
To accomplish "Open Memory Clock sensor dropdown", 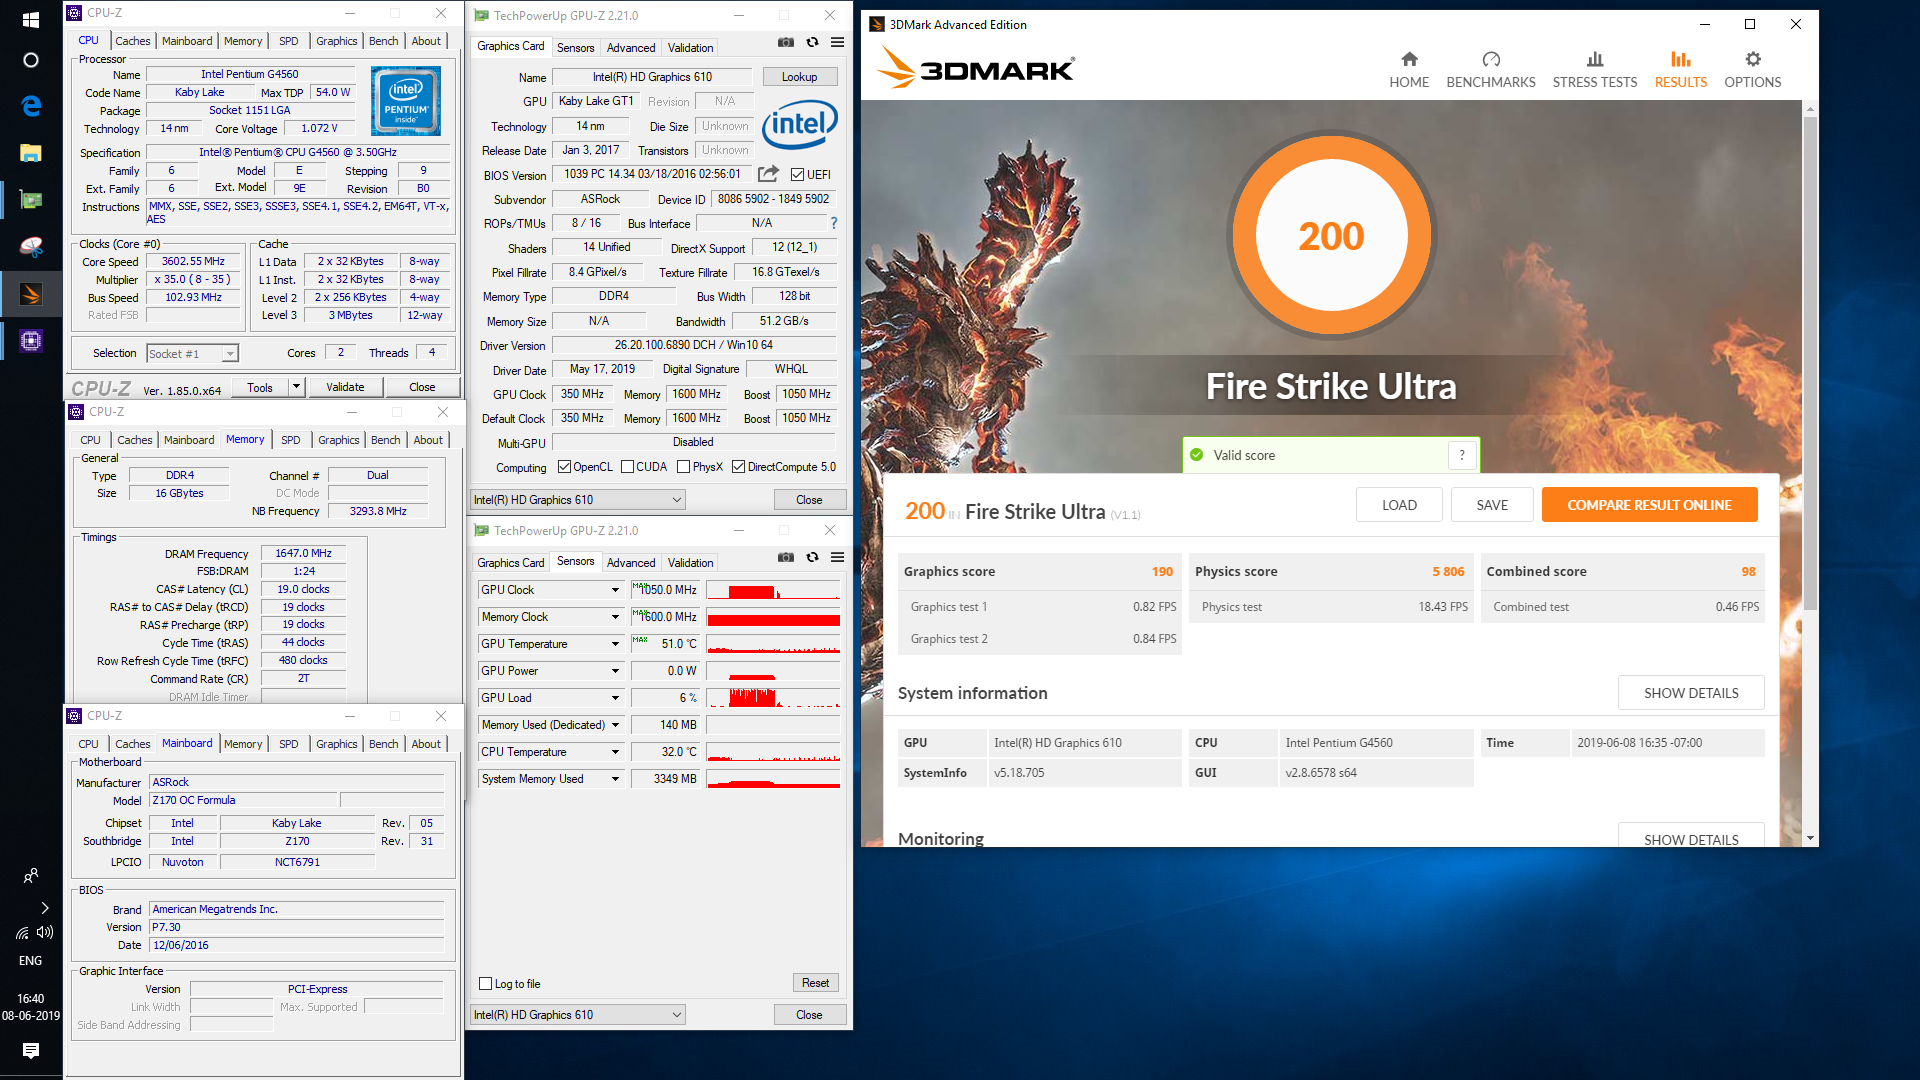I will coord(615,617).
